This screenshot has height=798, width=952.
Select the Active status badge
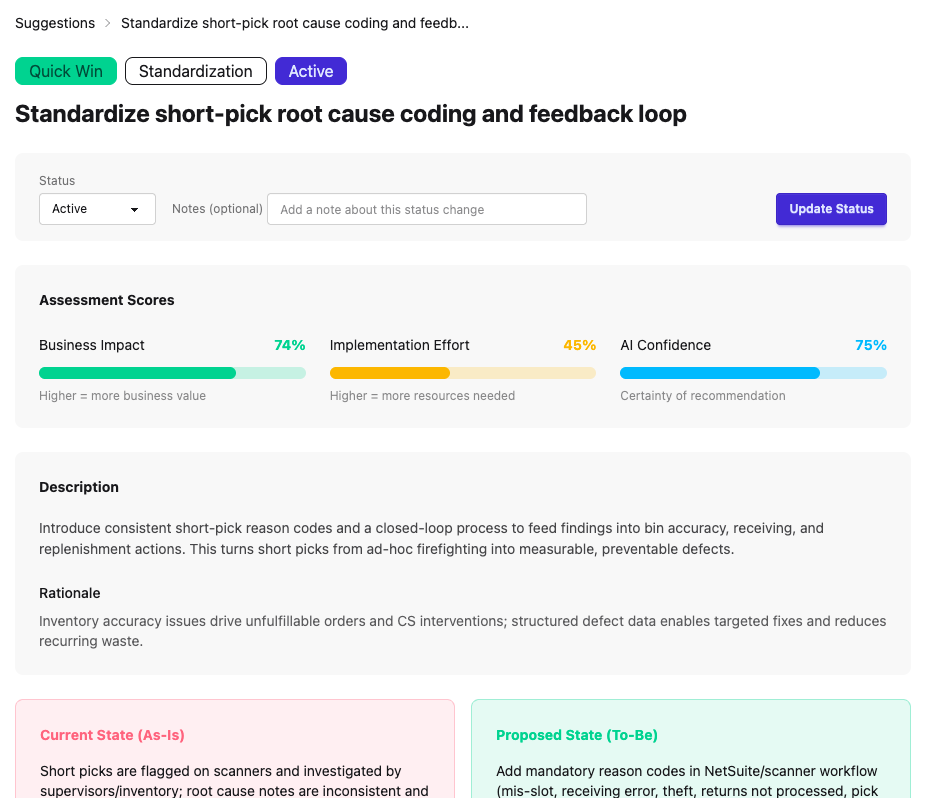pos(310,71)
